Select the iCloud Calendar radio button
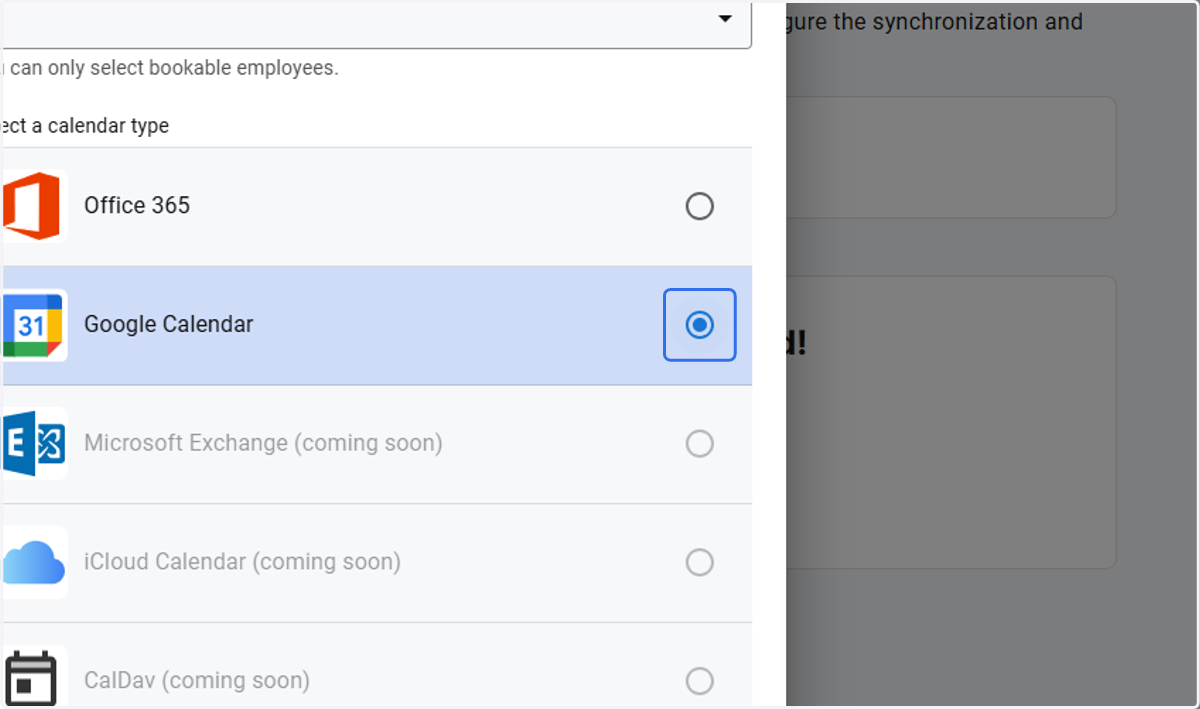 click(x=699, y=562)
